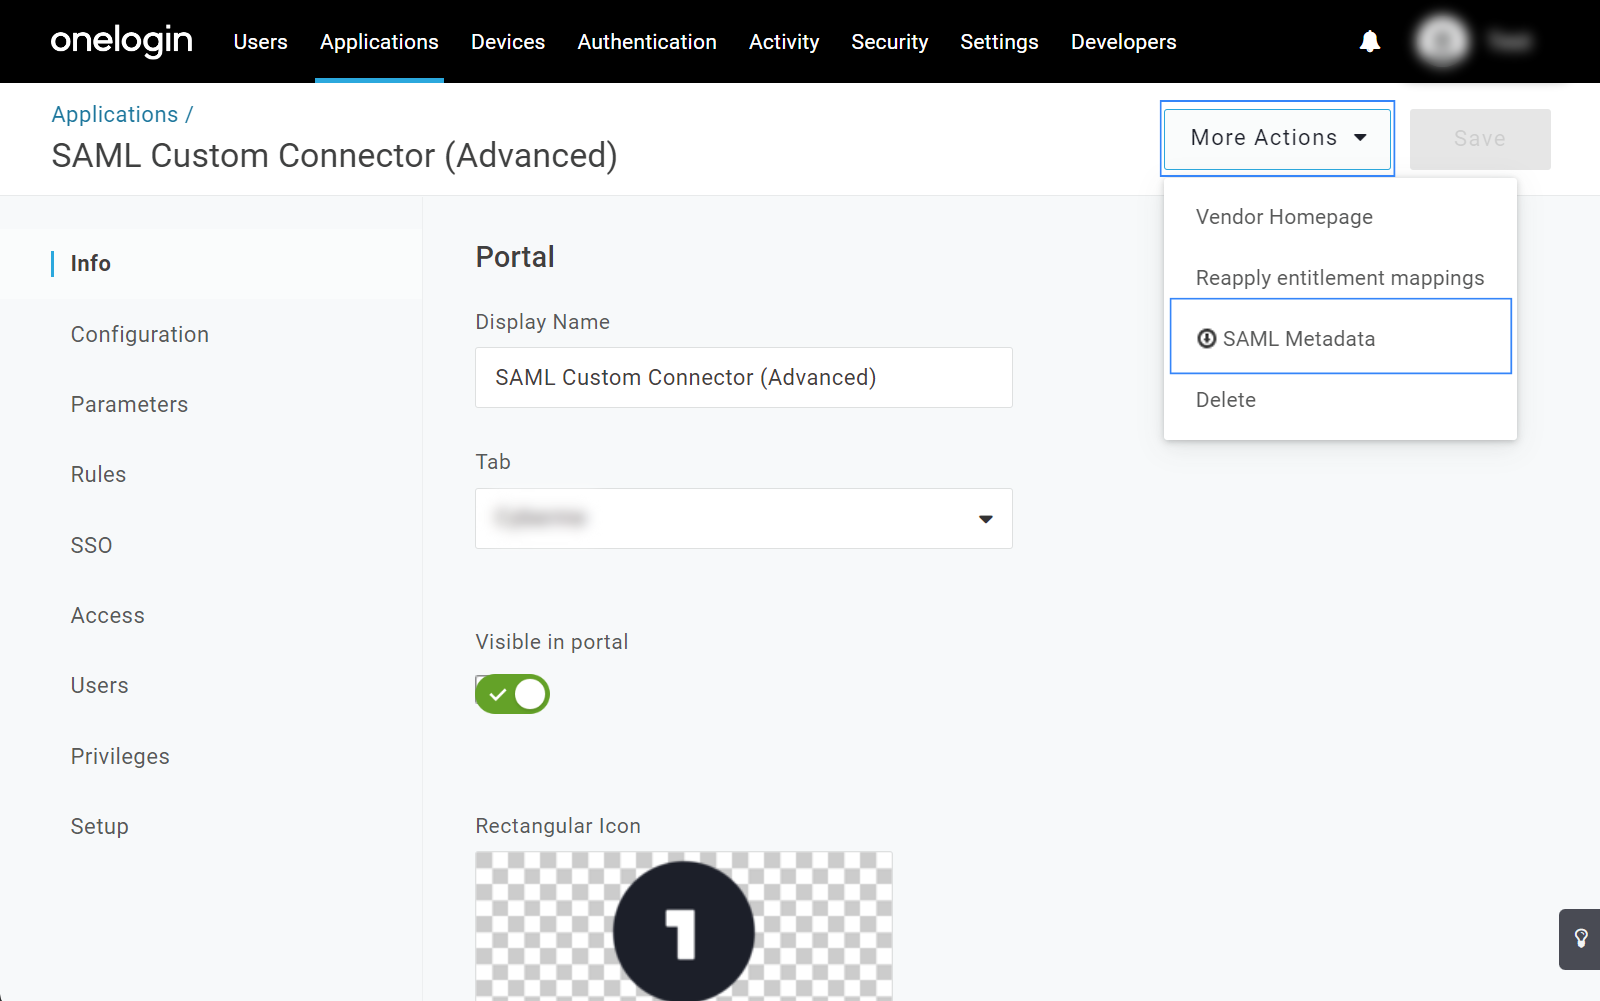Edit the Display Name field
This screenshot has width=1600, height=1001.
743,378
